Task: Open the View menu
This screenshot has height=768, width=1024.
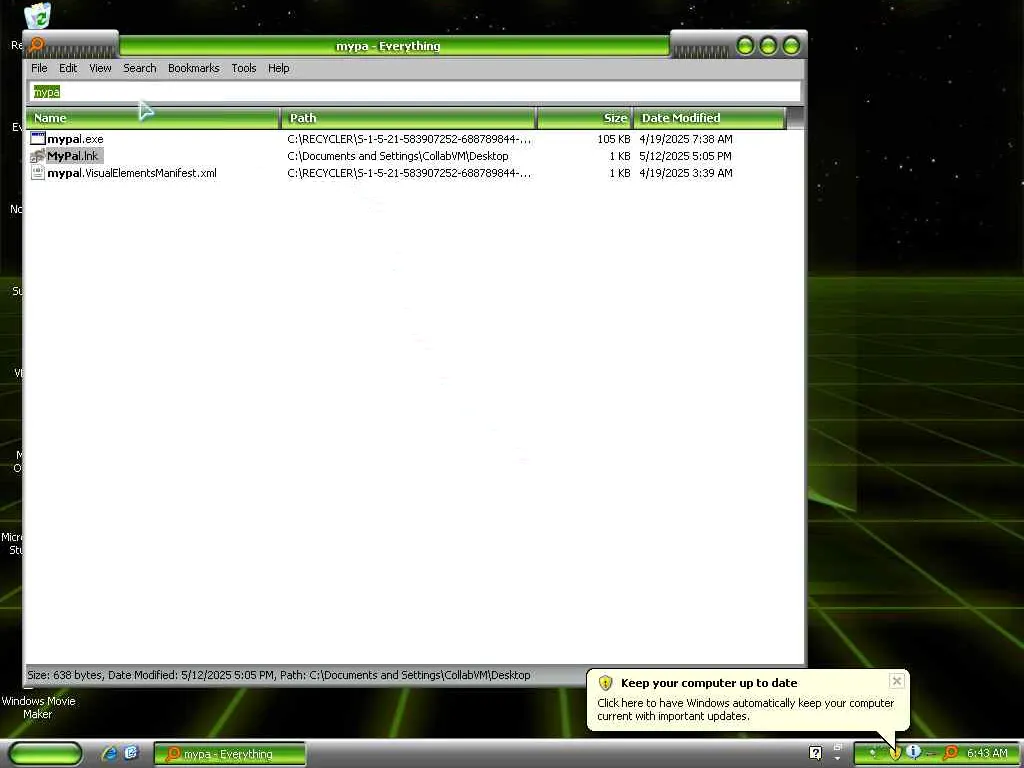Action: [100, 68]
